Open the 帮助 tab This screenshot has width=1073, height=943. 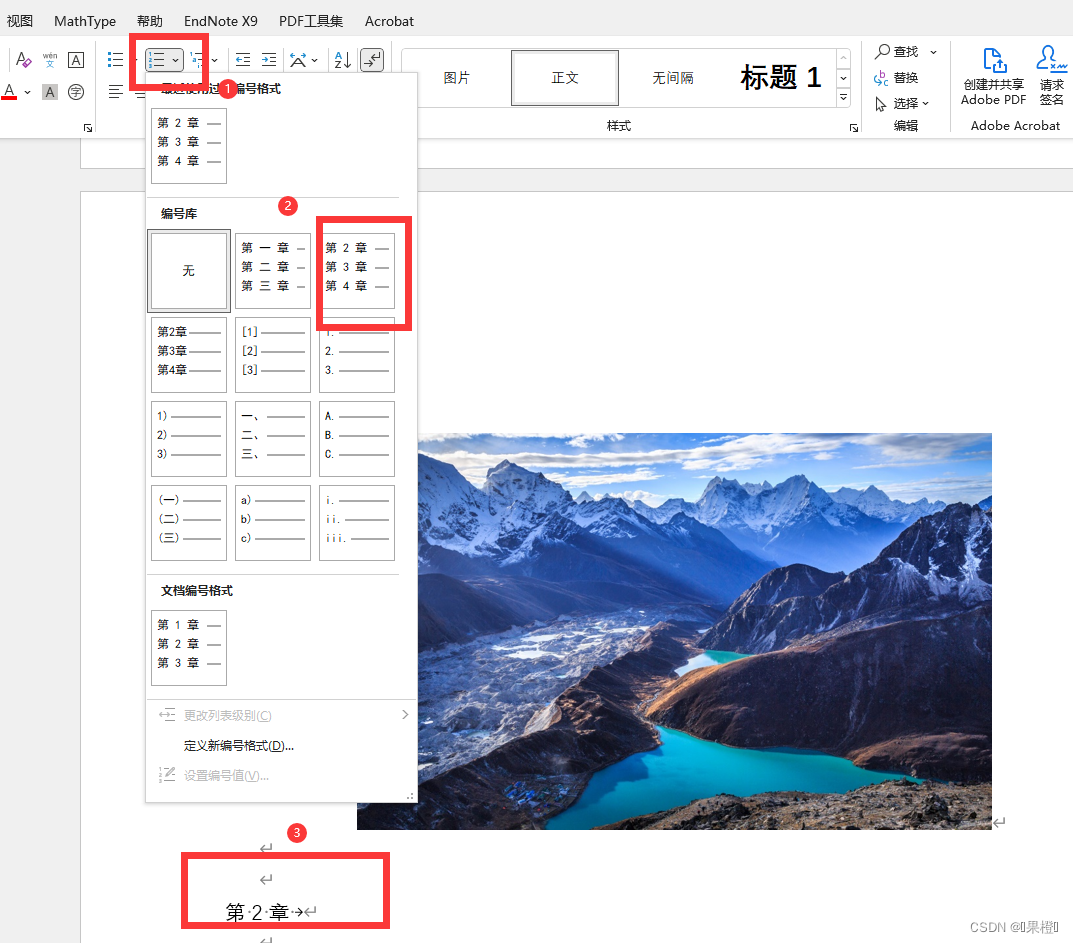(x=150, y=21)
